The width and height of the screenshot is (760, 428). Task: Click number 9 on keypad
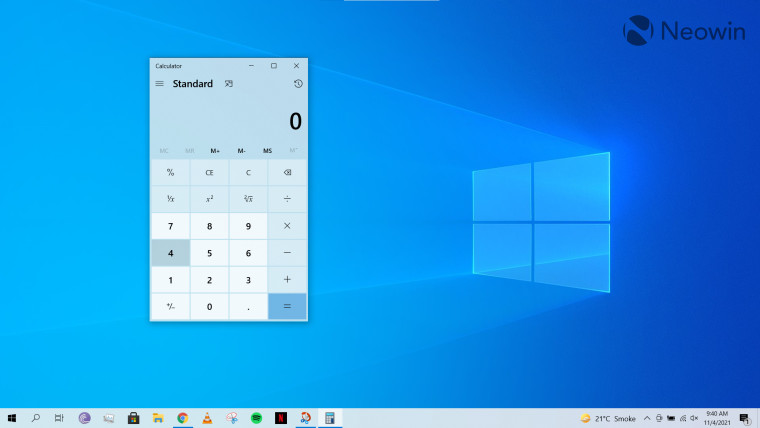tap(248, 226)
